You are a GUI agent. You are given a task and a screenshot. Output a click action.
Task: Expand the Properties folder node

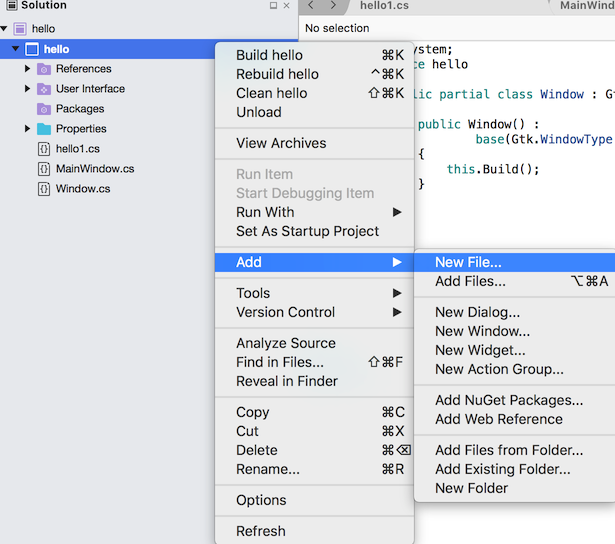pyautogui.click(x=28, y=129)
